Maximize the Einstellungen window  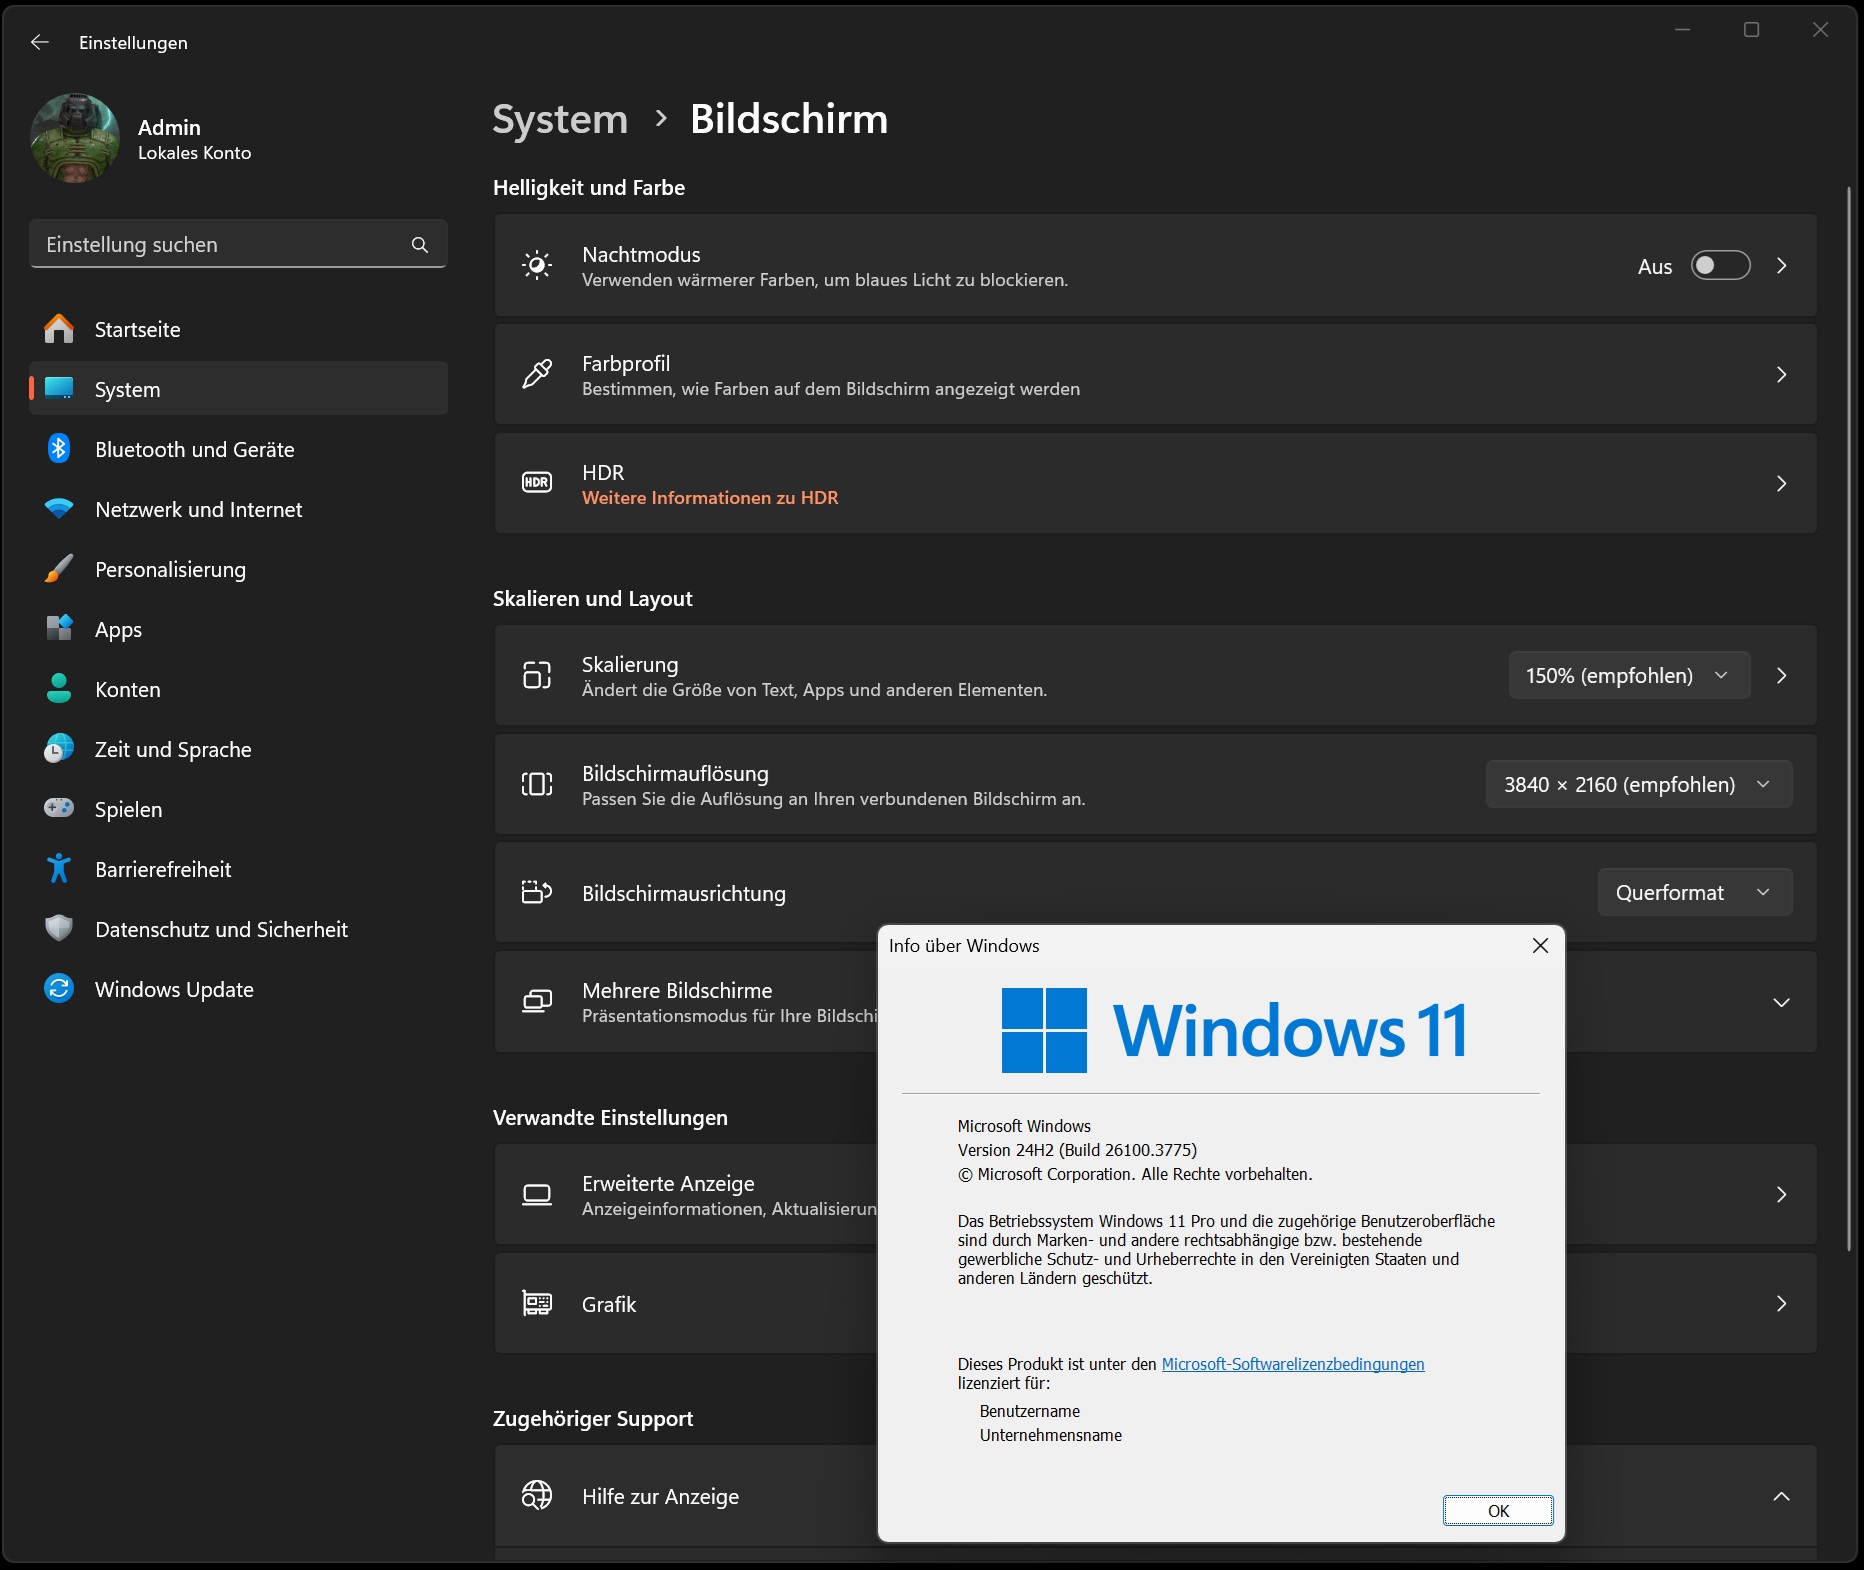[x=1751, y=30]
